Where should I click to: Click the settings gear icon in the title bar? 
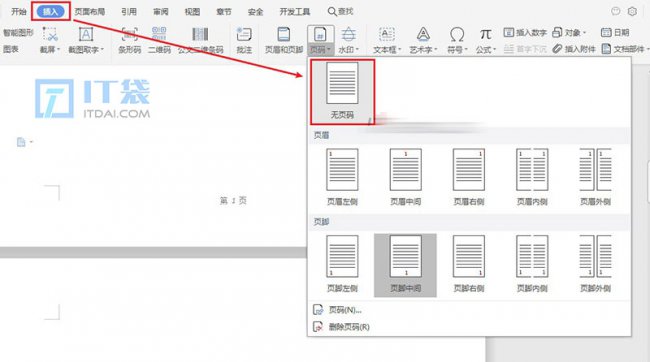(x=632, y=12)
